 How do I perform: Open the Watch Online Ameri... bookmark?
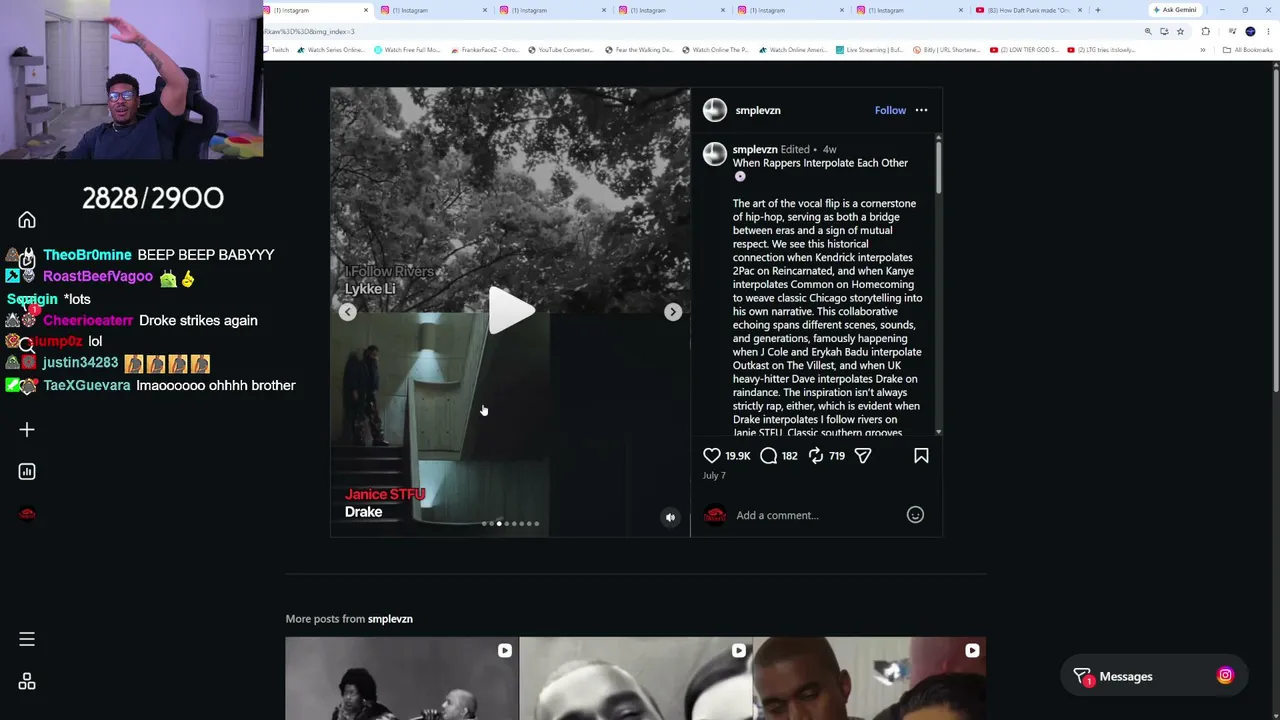pos(793,50)
